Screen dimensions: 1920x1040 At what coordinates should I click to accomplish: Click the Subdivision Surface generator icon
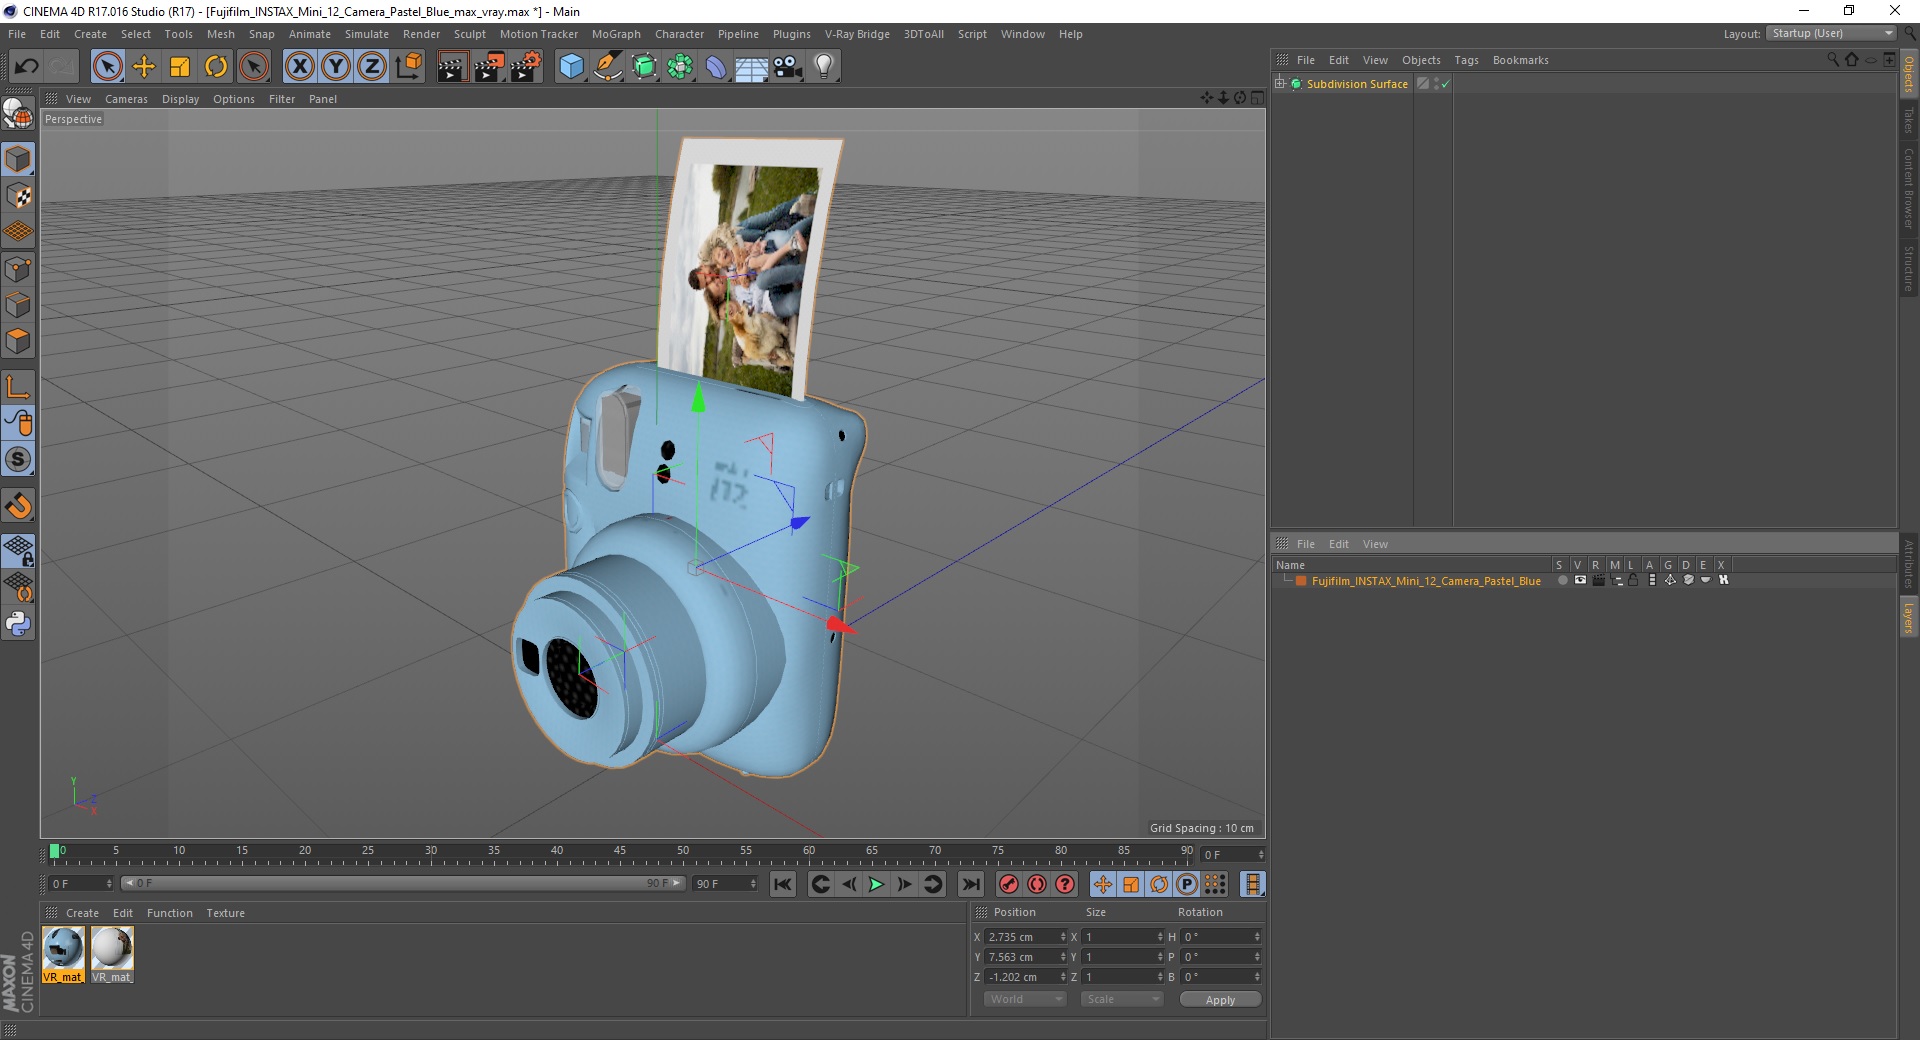click(644, 67)
